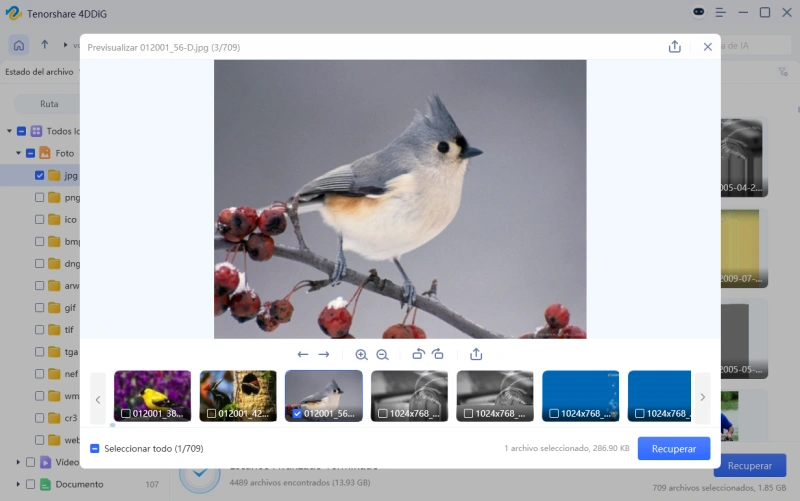The image size is (800, 501).
Task: Advance to next image with right arrow
Action: tap(324, 354)
